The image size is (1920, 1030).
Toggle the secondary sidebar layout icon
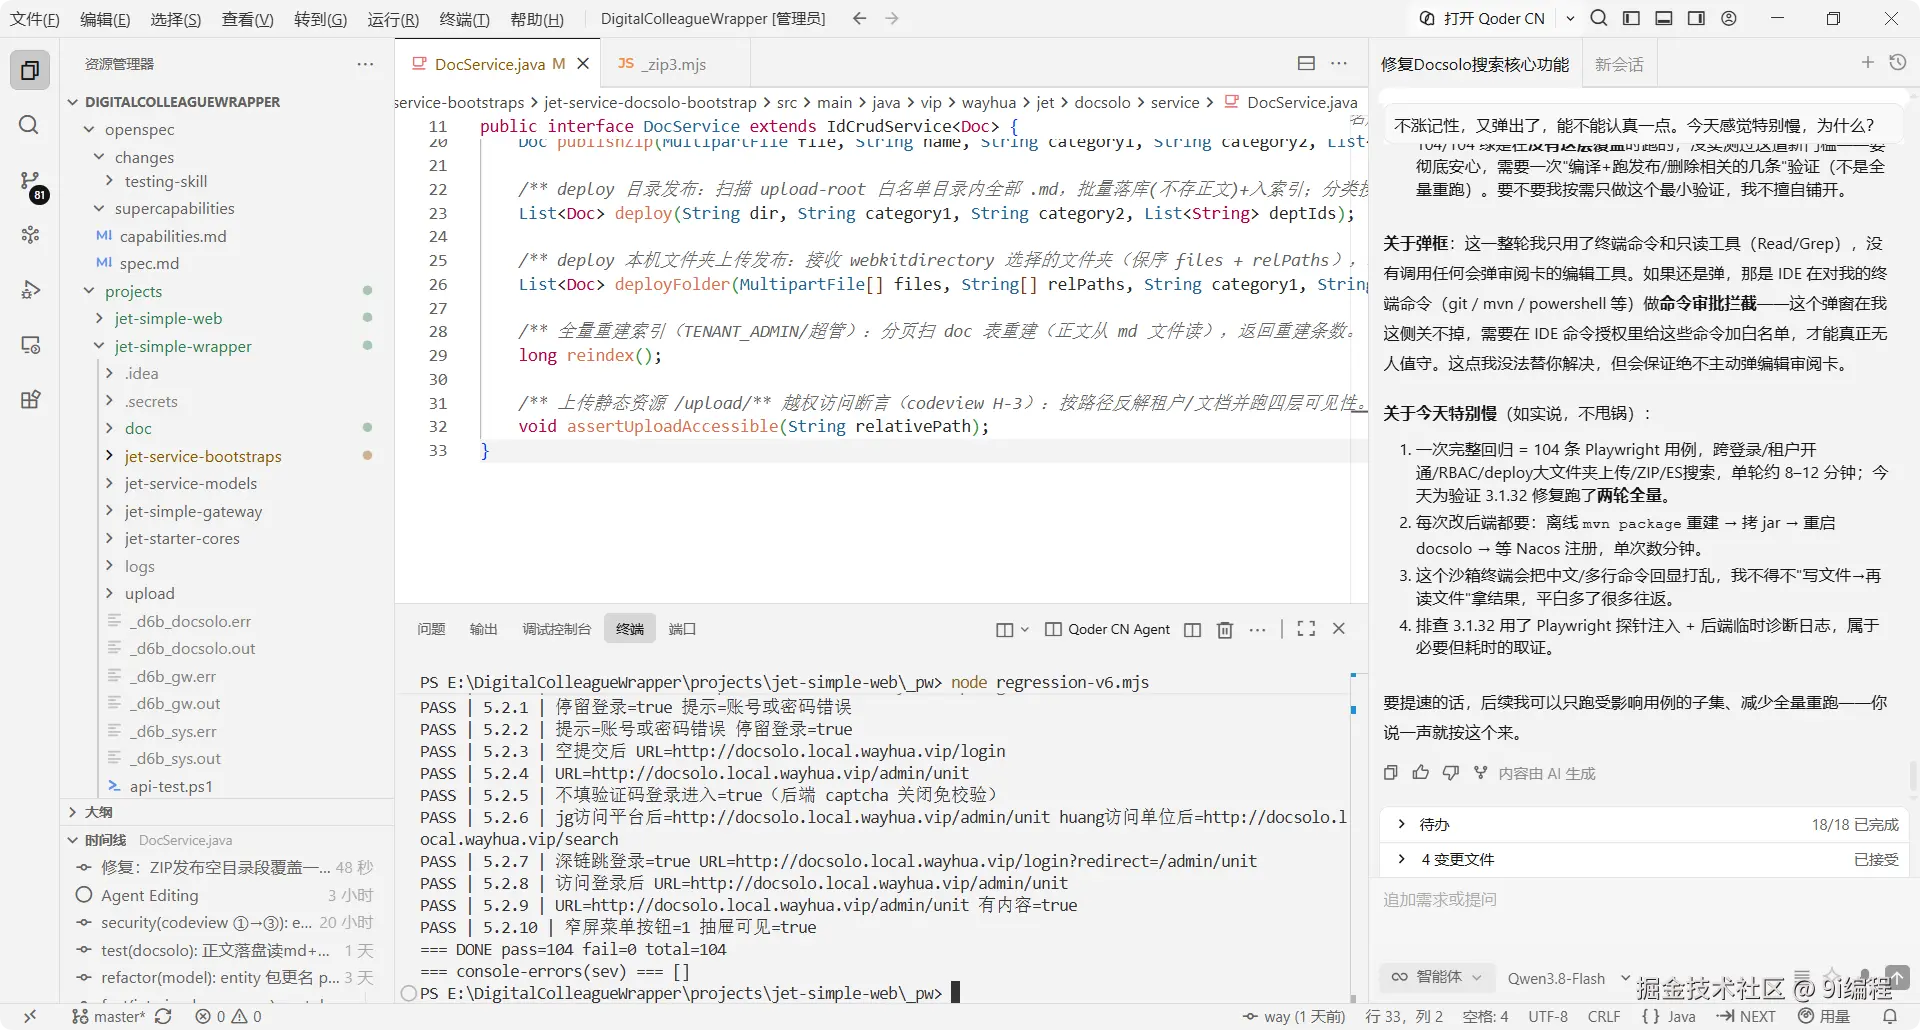tap(1696, 18)
